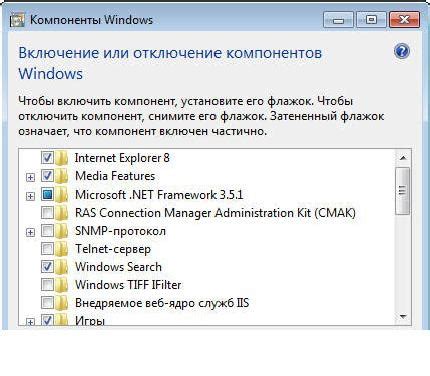The height and width of the screenshot is (376, 430).
Task: Click the Windows TIFF IFilter folder icon
Action: point(62,285)
